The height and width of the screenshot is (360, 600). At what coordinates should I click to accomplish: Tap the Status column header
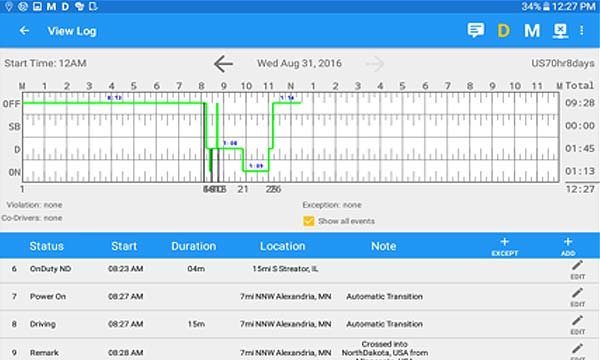47,246
